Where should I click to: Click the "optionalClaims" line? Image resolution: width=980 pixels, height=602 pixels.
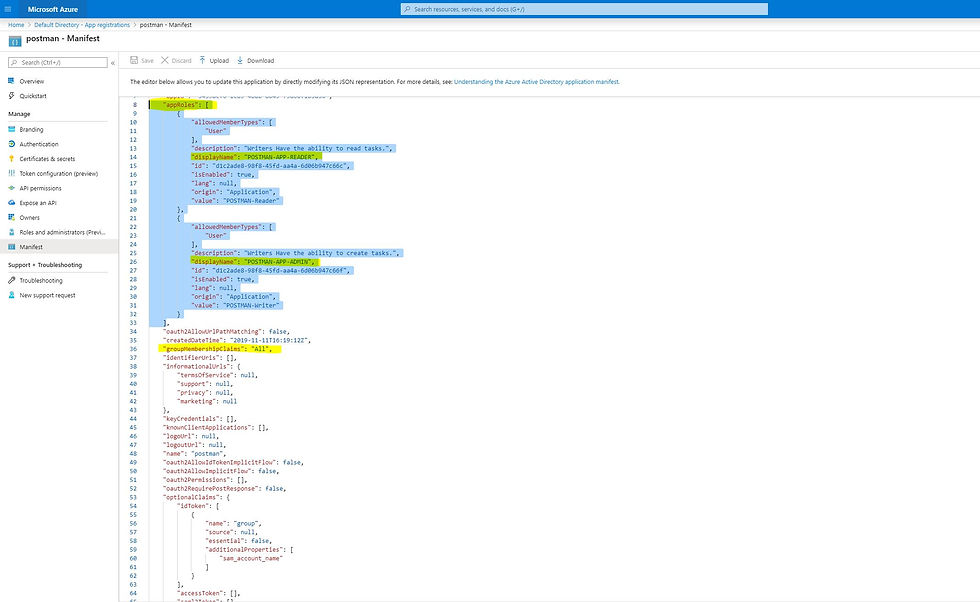196,497
